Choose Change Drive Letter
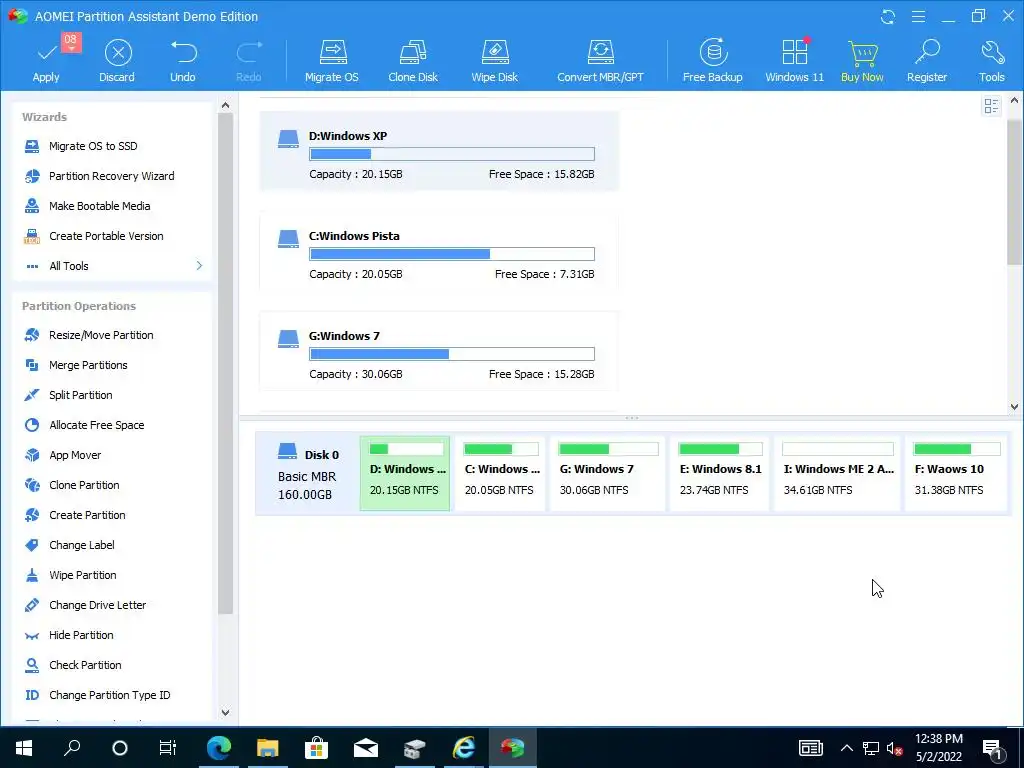The width and height of the screenshot is (1024, 768). click(97, 605)
